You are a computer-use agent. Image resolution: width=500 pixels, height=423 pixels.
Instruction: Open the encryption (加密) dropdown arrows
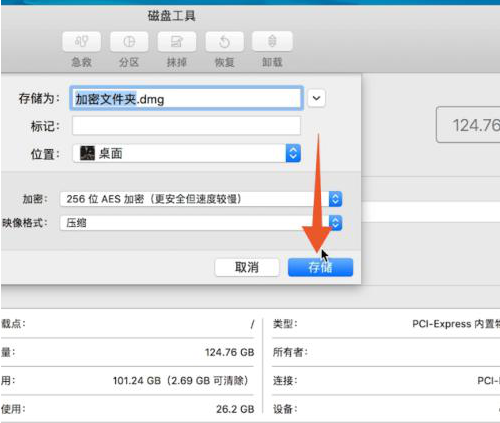pyautogui.click(x=335, y=199)
